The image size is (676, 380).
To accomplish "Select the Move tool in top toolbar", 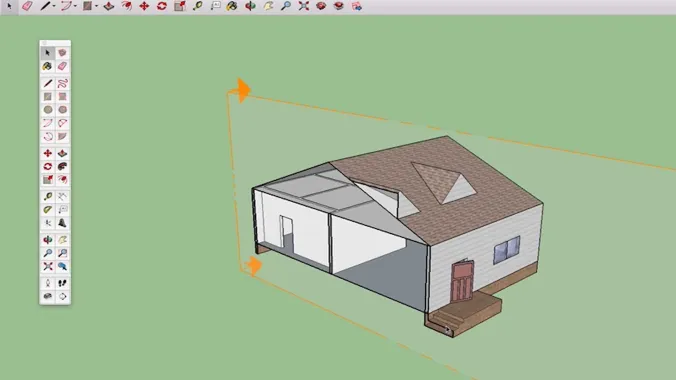I will (x=144, y=6).
